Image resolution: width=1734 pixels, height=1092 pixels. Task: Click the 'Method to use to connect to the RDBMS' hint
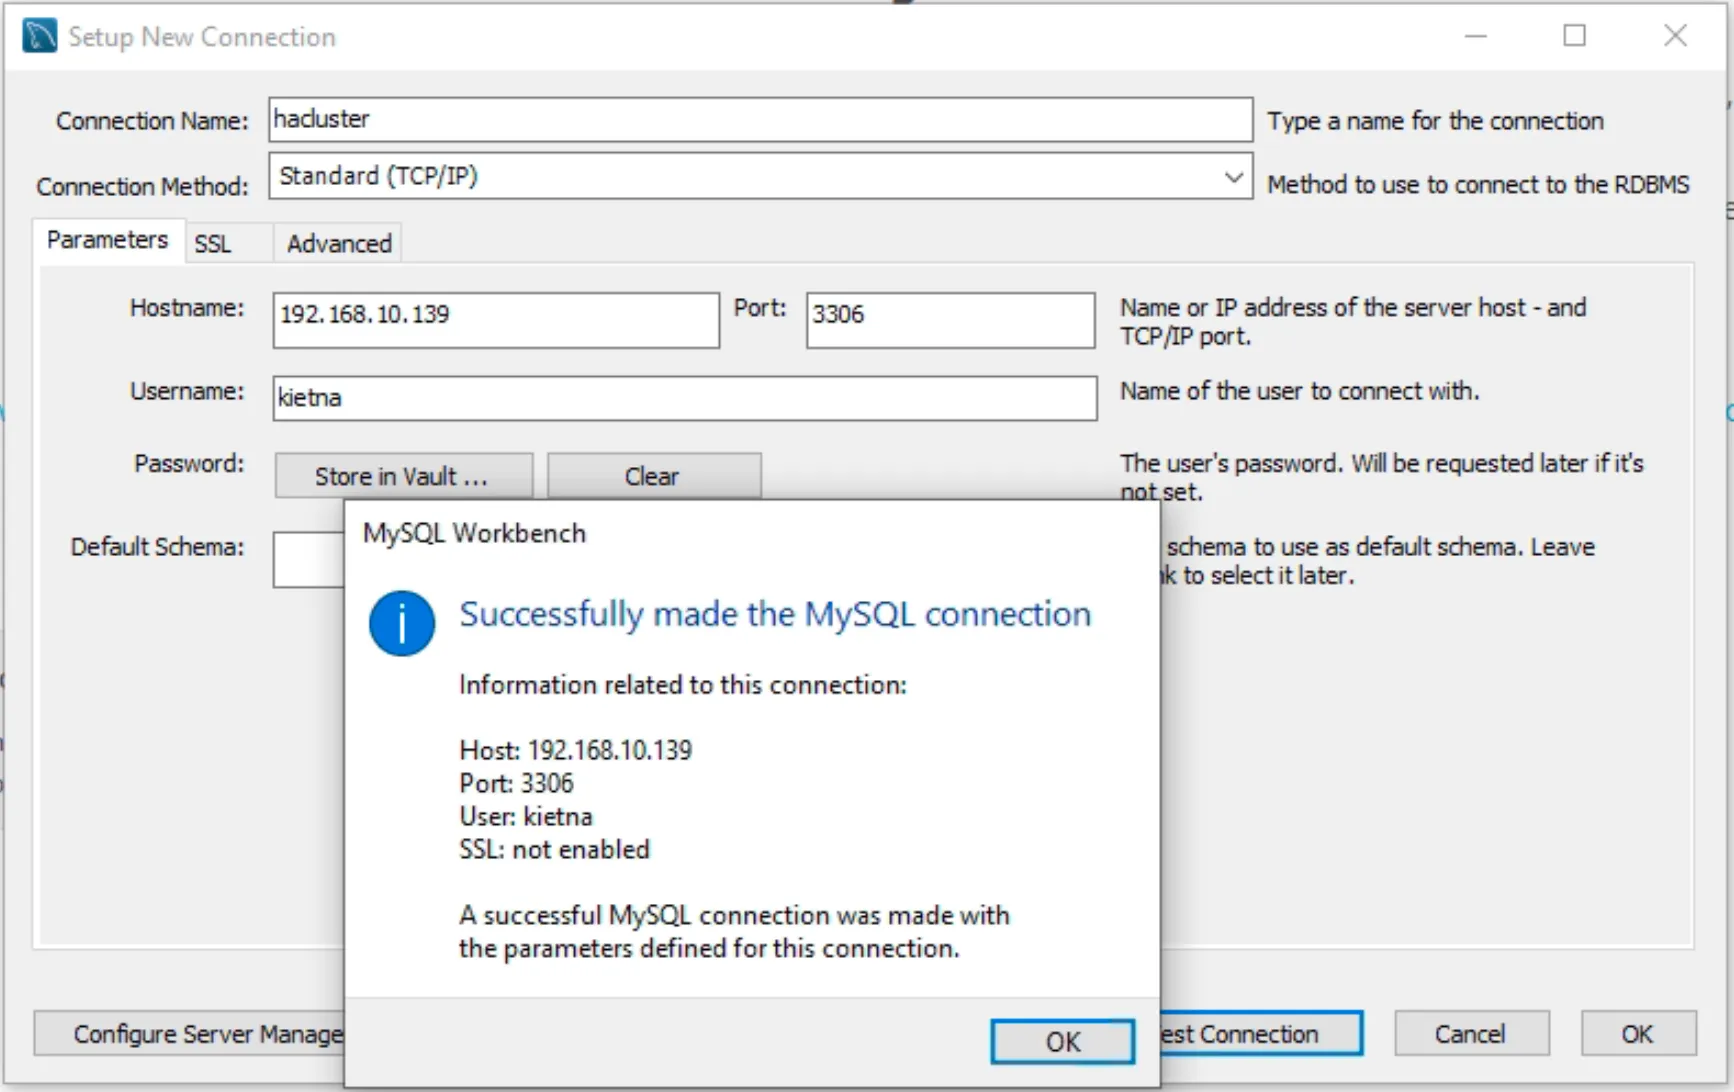coord(1478,185)
